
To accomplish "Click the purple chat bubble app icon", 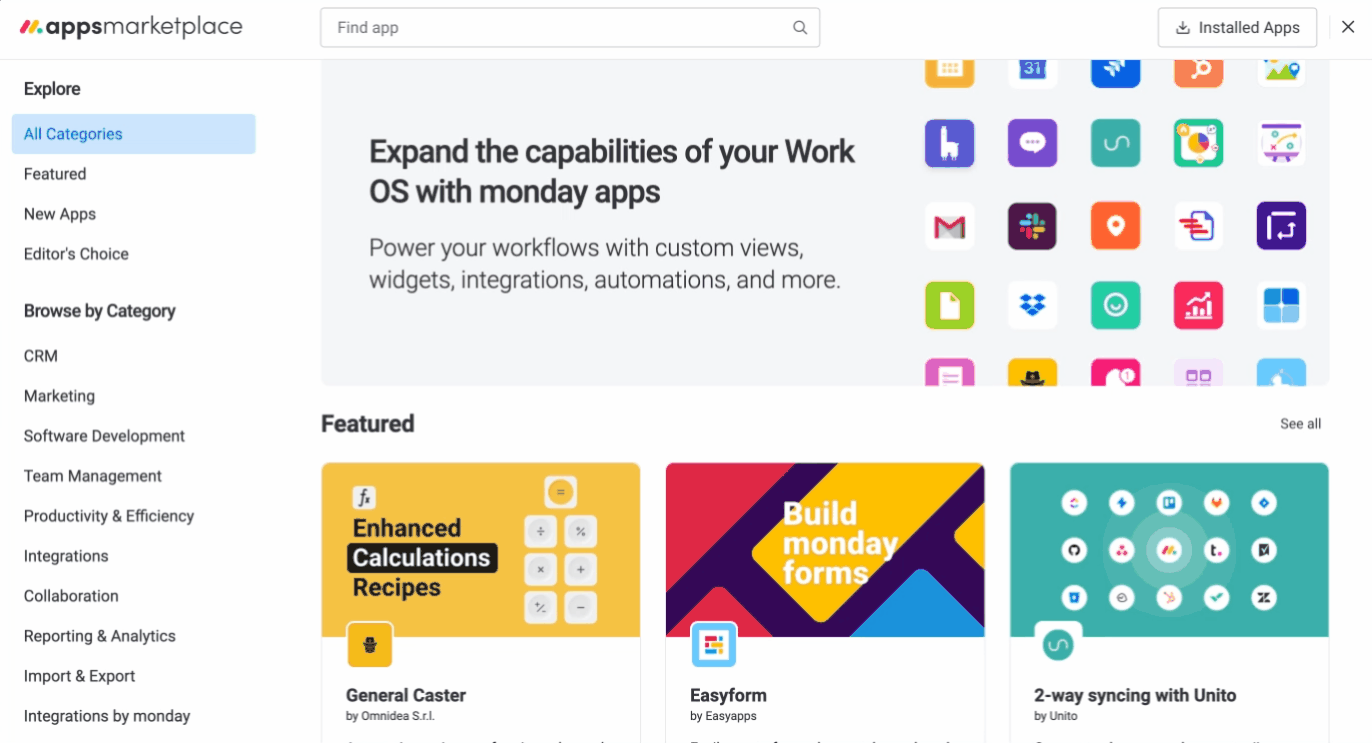I will pyautogui.click(x=1032, y=144).
